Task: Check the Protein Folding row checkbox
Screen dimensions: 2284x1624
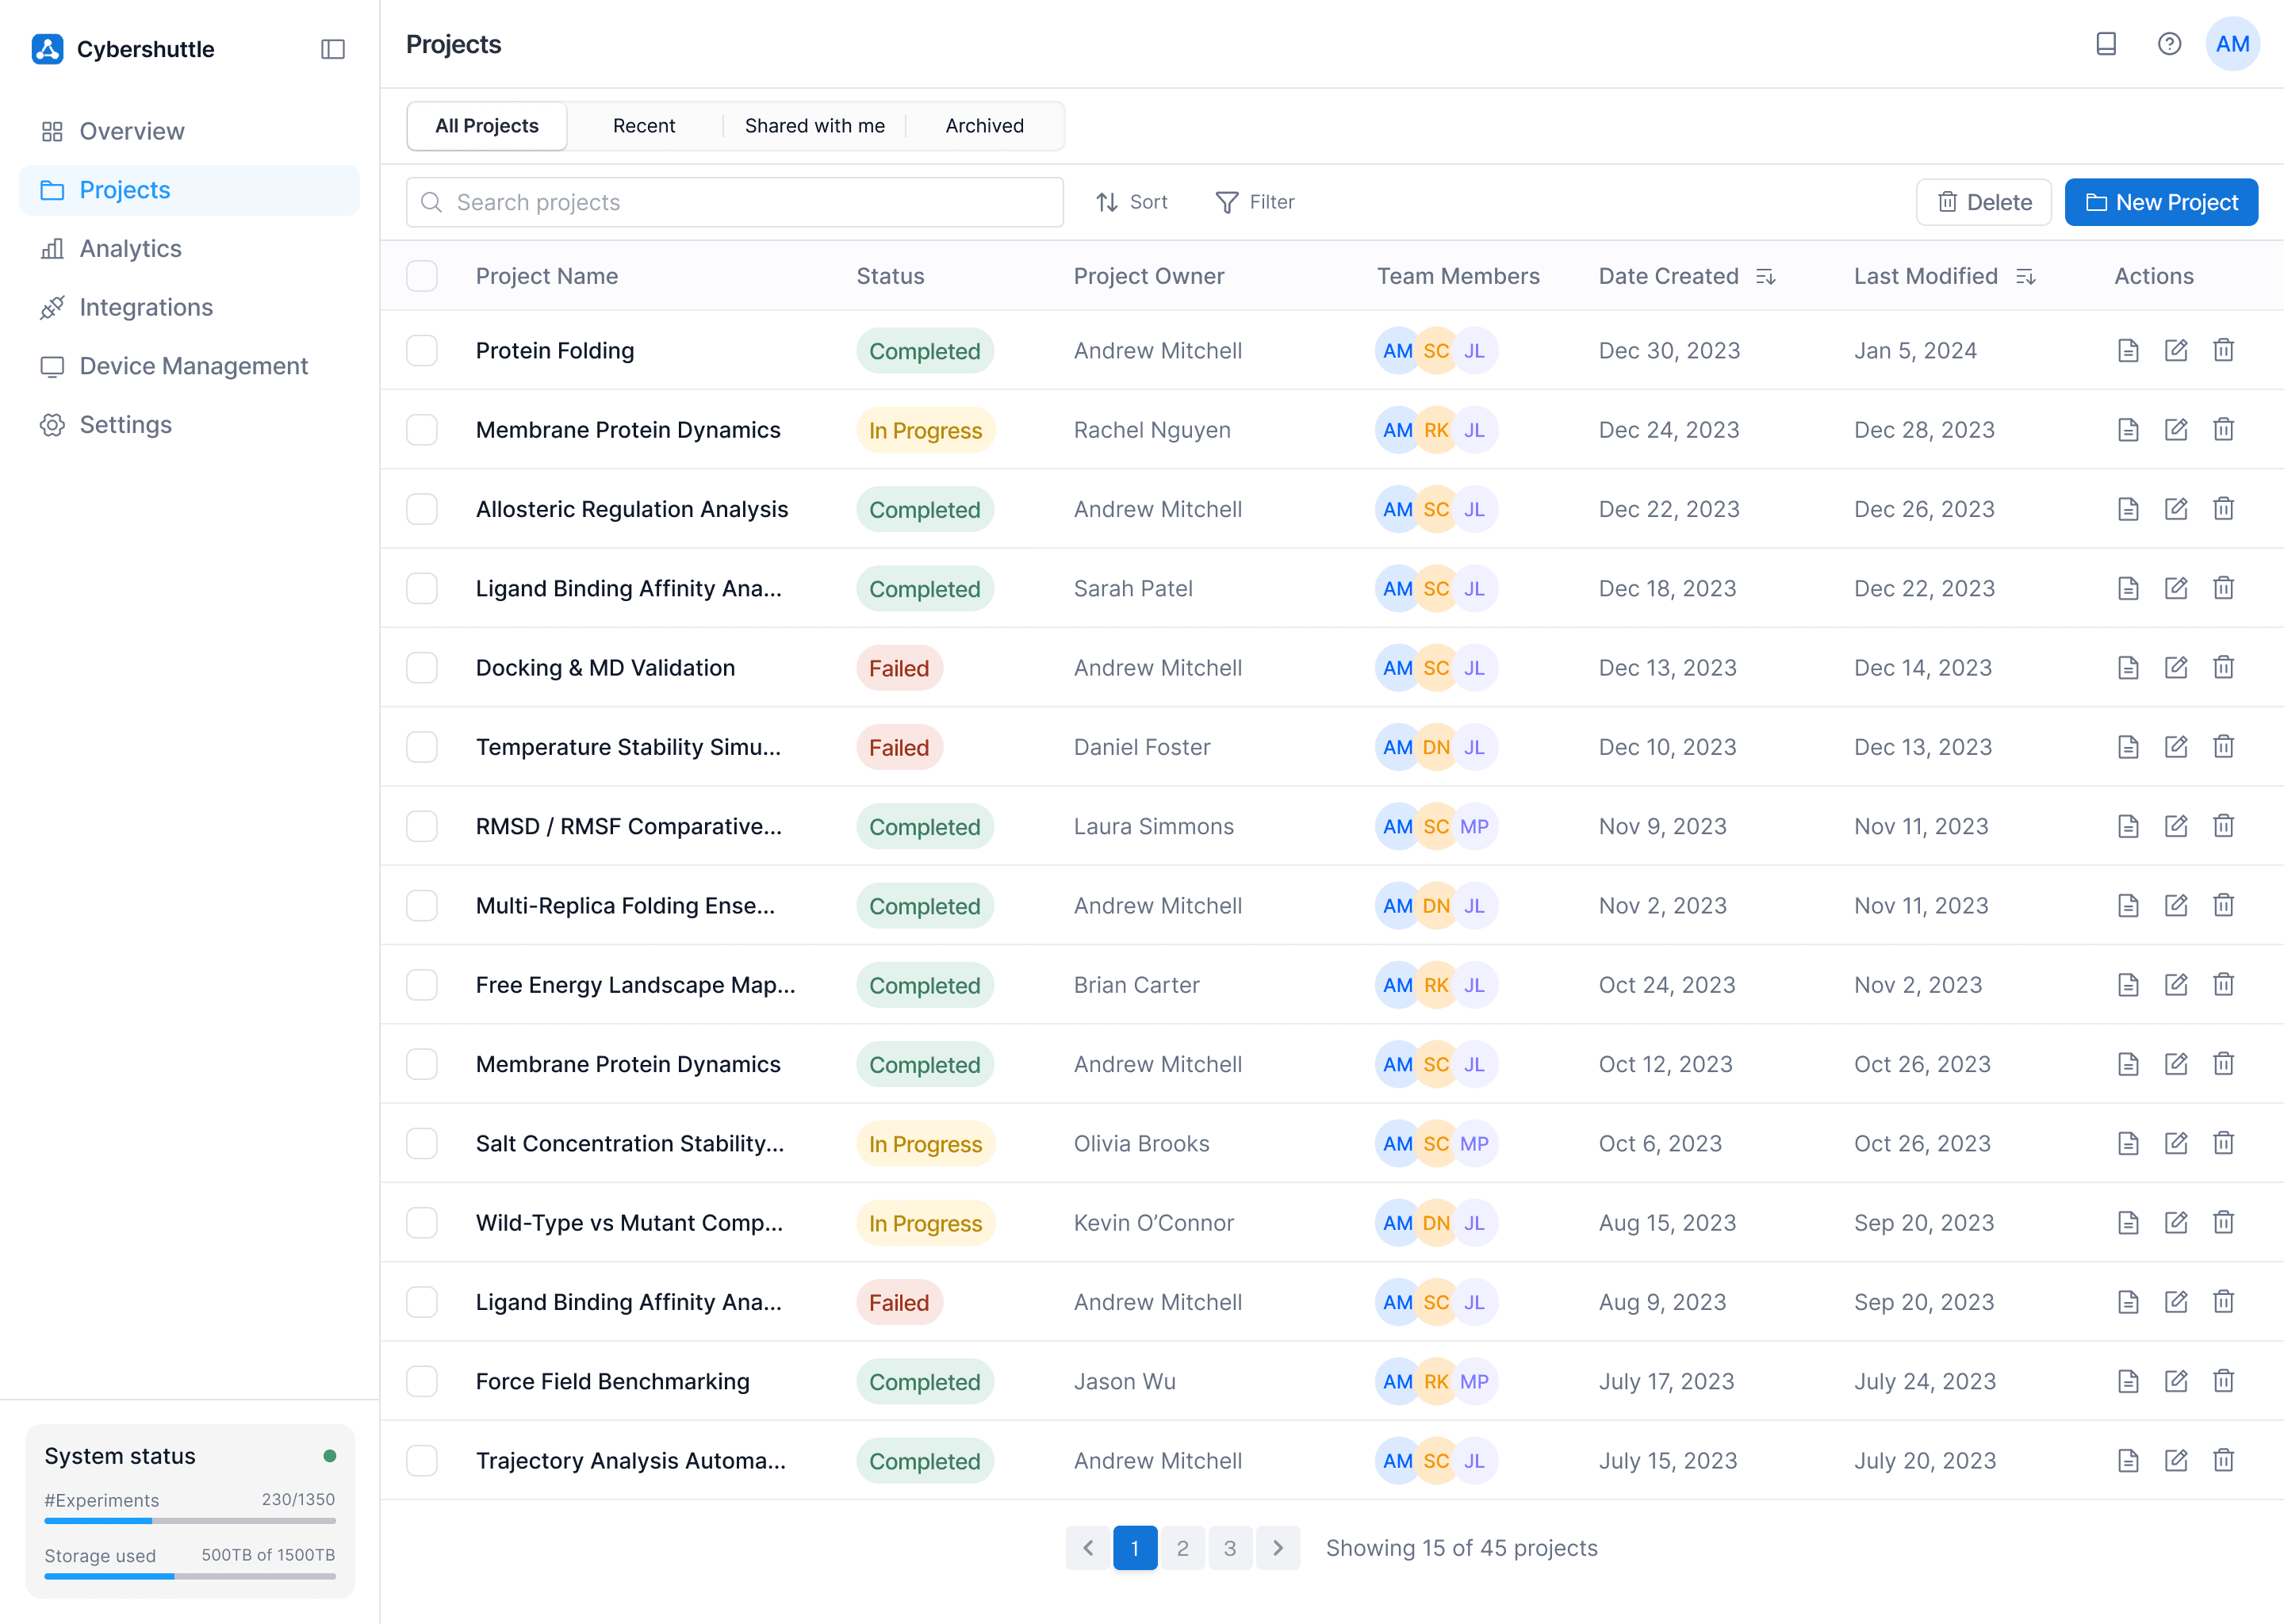Action: coord(422,350)
